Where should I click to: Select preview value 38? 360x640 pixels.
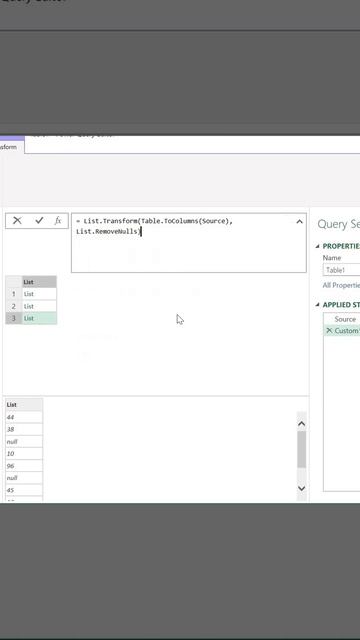(x=24, y=429)
